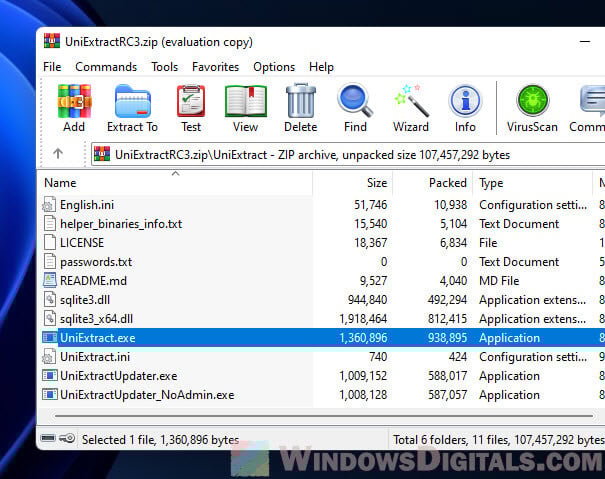Click the key password status icon

click(x=68, y=438)
